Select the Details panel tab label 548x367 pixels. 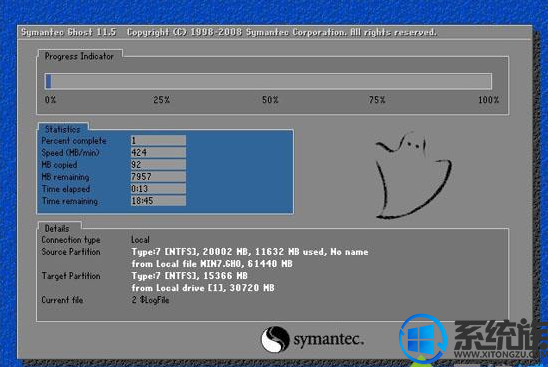click(57, 229)
